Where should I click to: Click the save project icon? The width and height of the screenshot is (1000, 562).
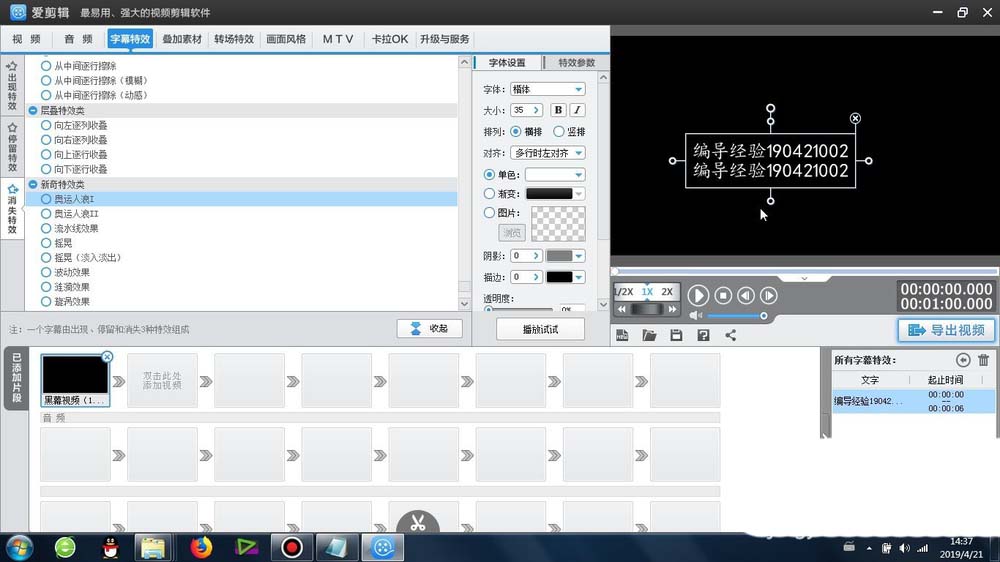pyautogui.click(x=676, y=335)
